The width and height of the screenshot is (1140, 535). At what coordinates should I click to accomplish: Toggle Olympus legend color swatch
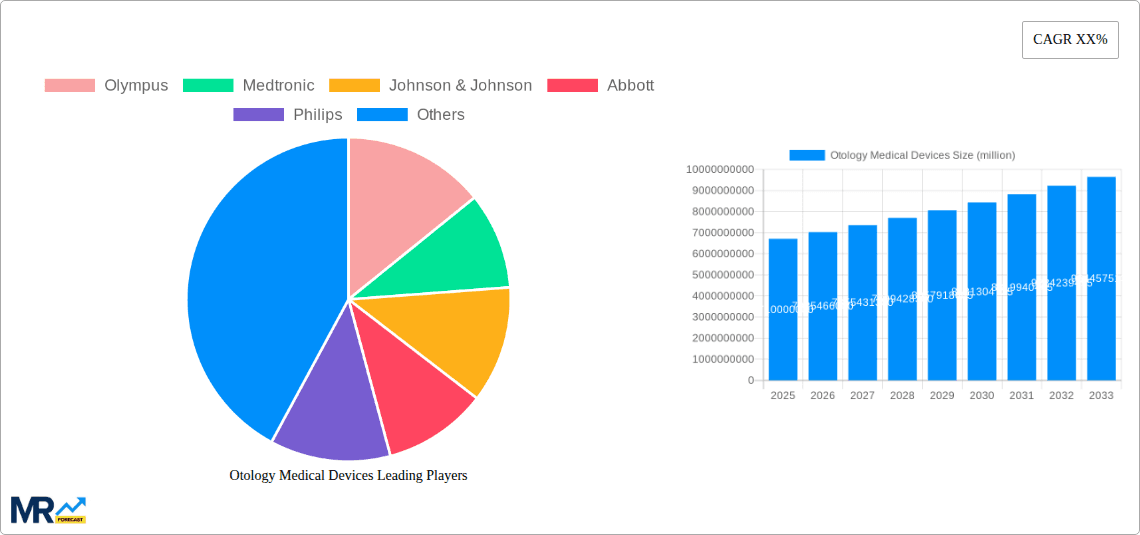[69, 86]
